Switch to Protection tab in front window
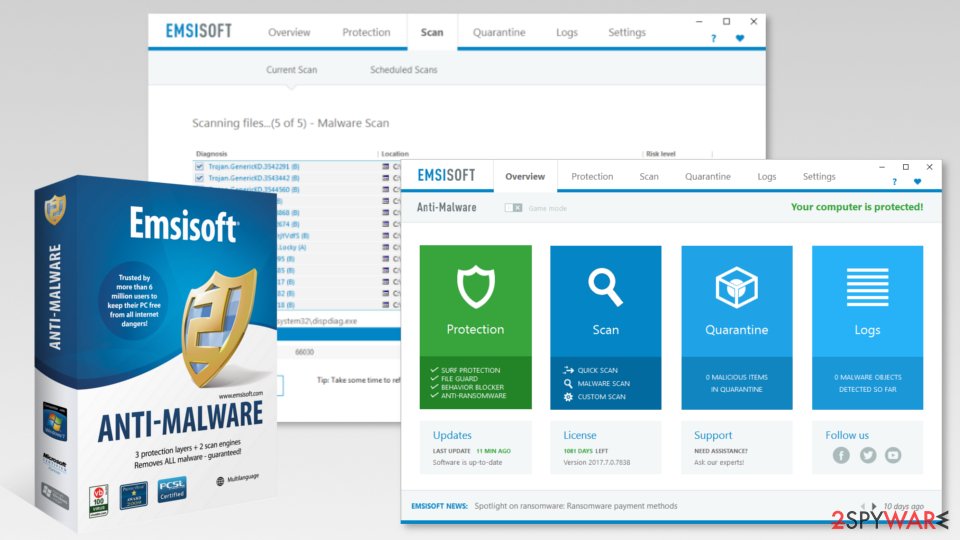Viewport: 960px width, 540px height. pyautogui.click(x=592, y=176)
